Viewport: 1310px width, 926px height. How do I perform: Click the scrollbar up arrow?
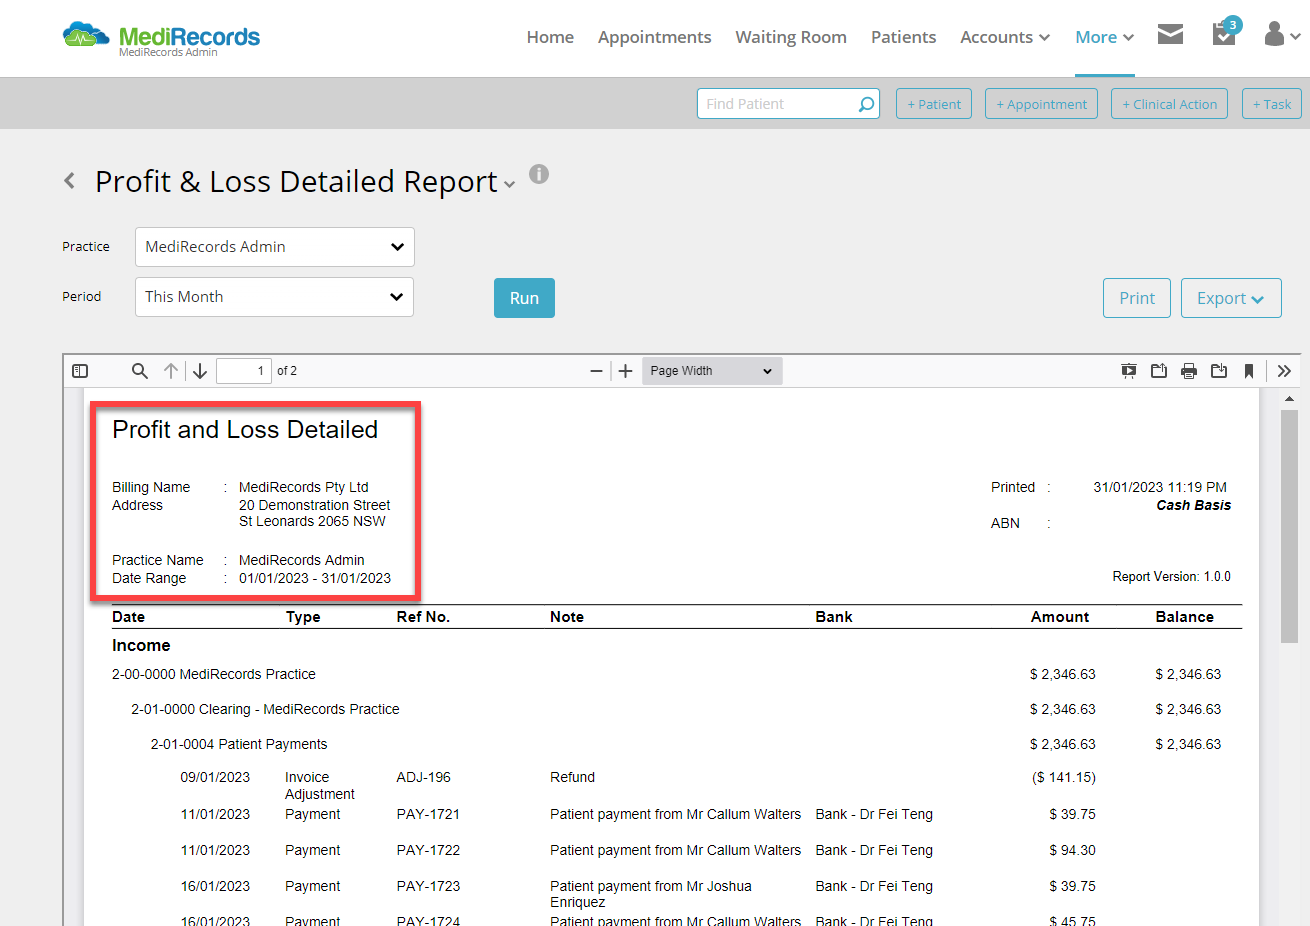1289,398
